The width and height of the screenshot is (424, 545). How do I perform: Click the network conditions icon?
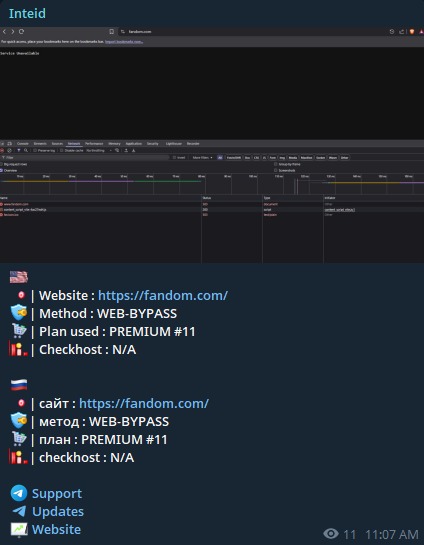tap(117, 151)
